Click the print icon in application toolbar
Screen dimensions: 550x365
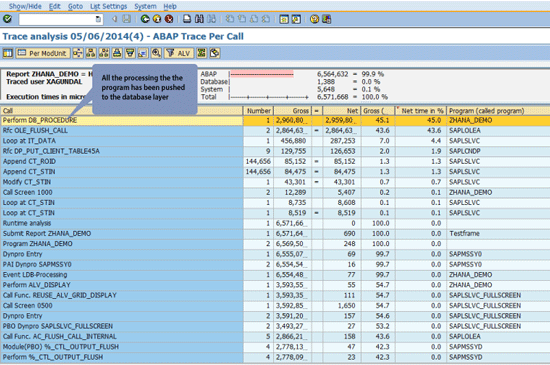click(x=117, y=53)
